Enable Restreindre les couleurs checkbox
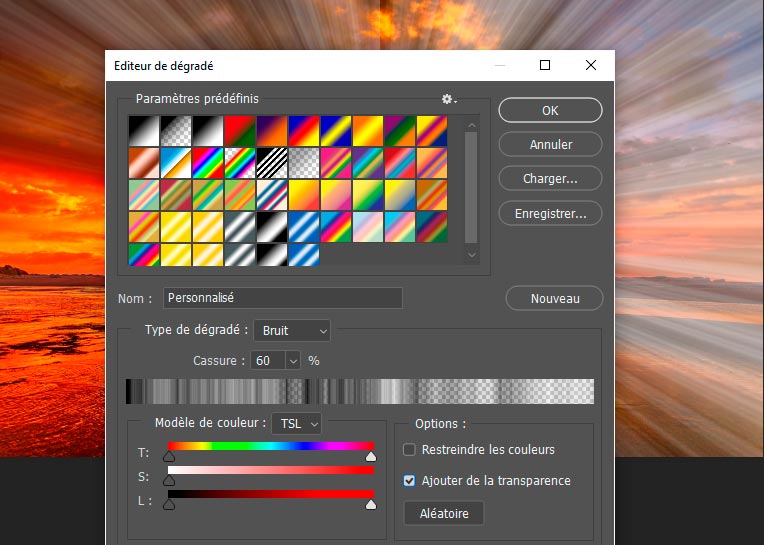The image size is (764, 545). coord(409,450)
